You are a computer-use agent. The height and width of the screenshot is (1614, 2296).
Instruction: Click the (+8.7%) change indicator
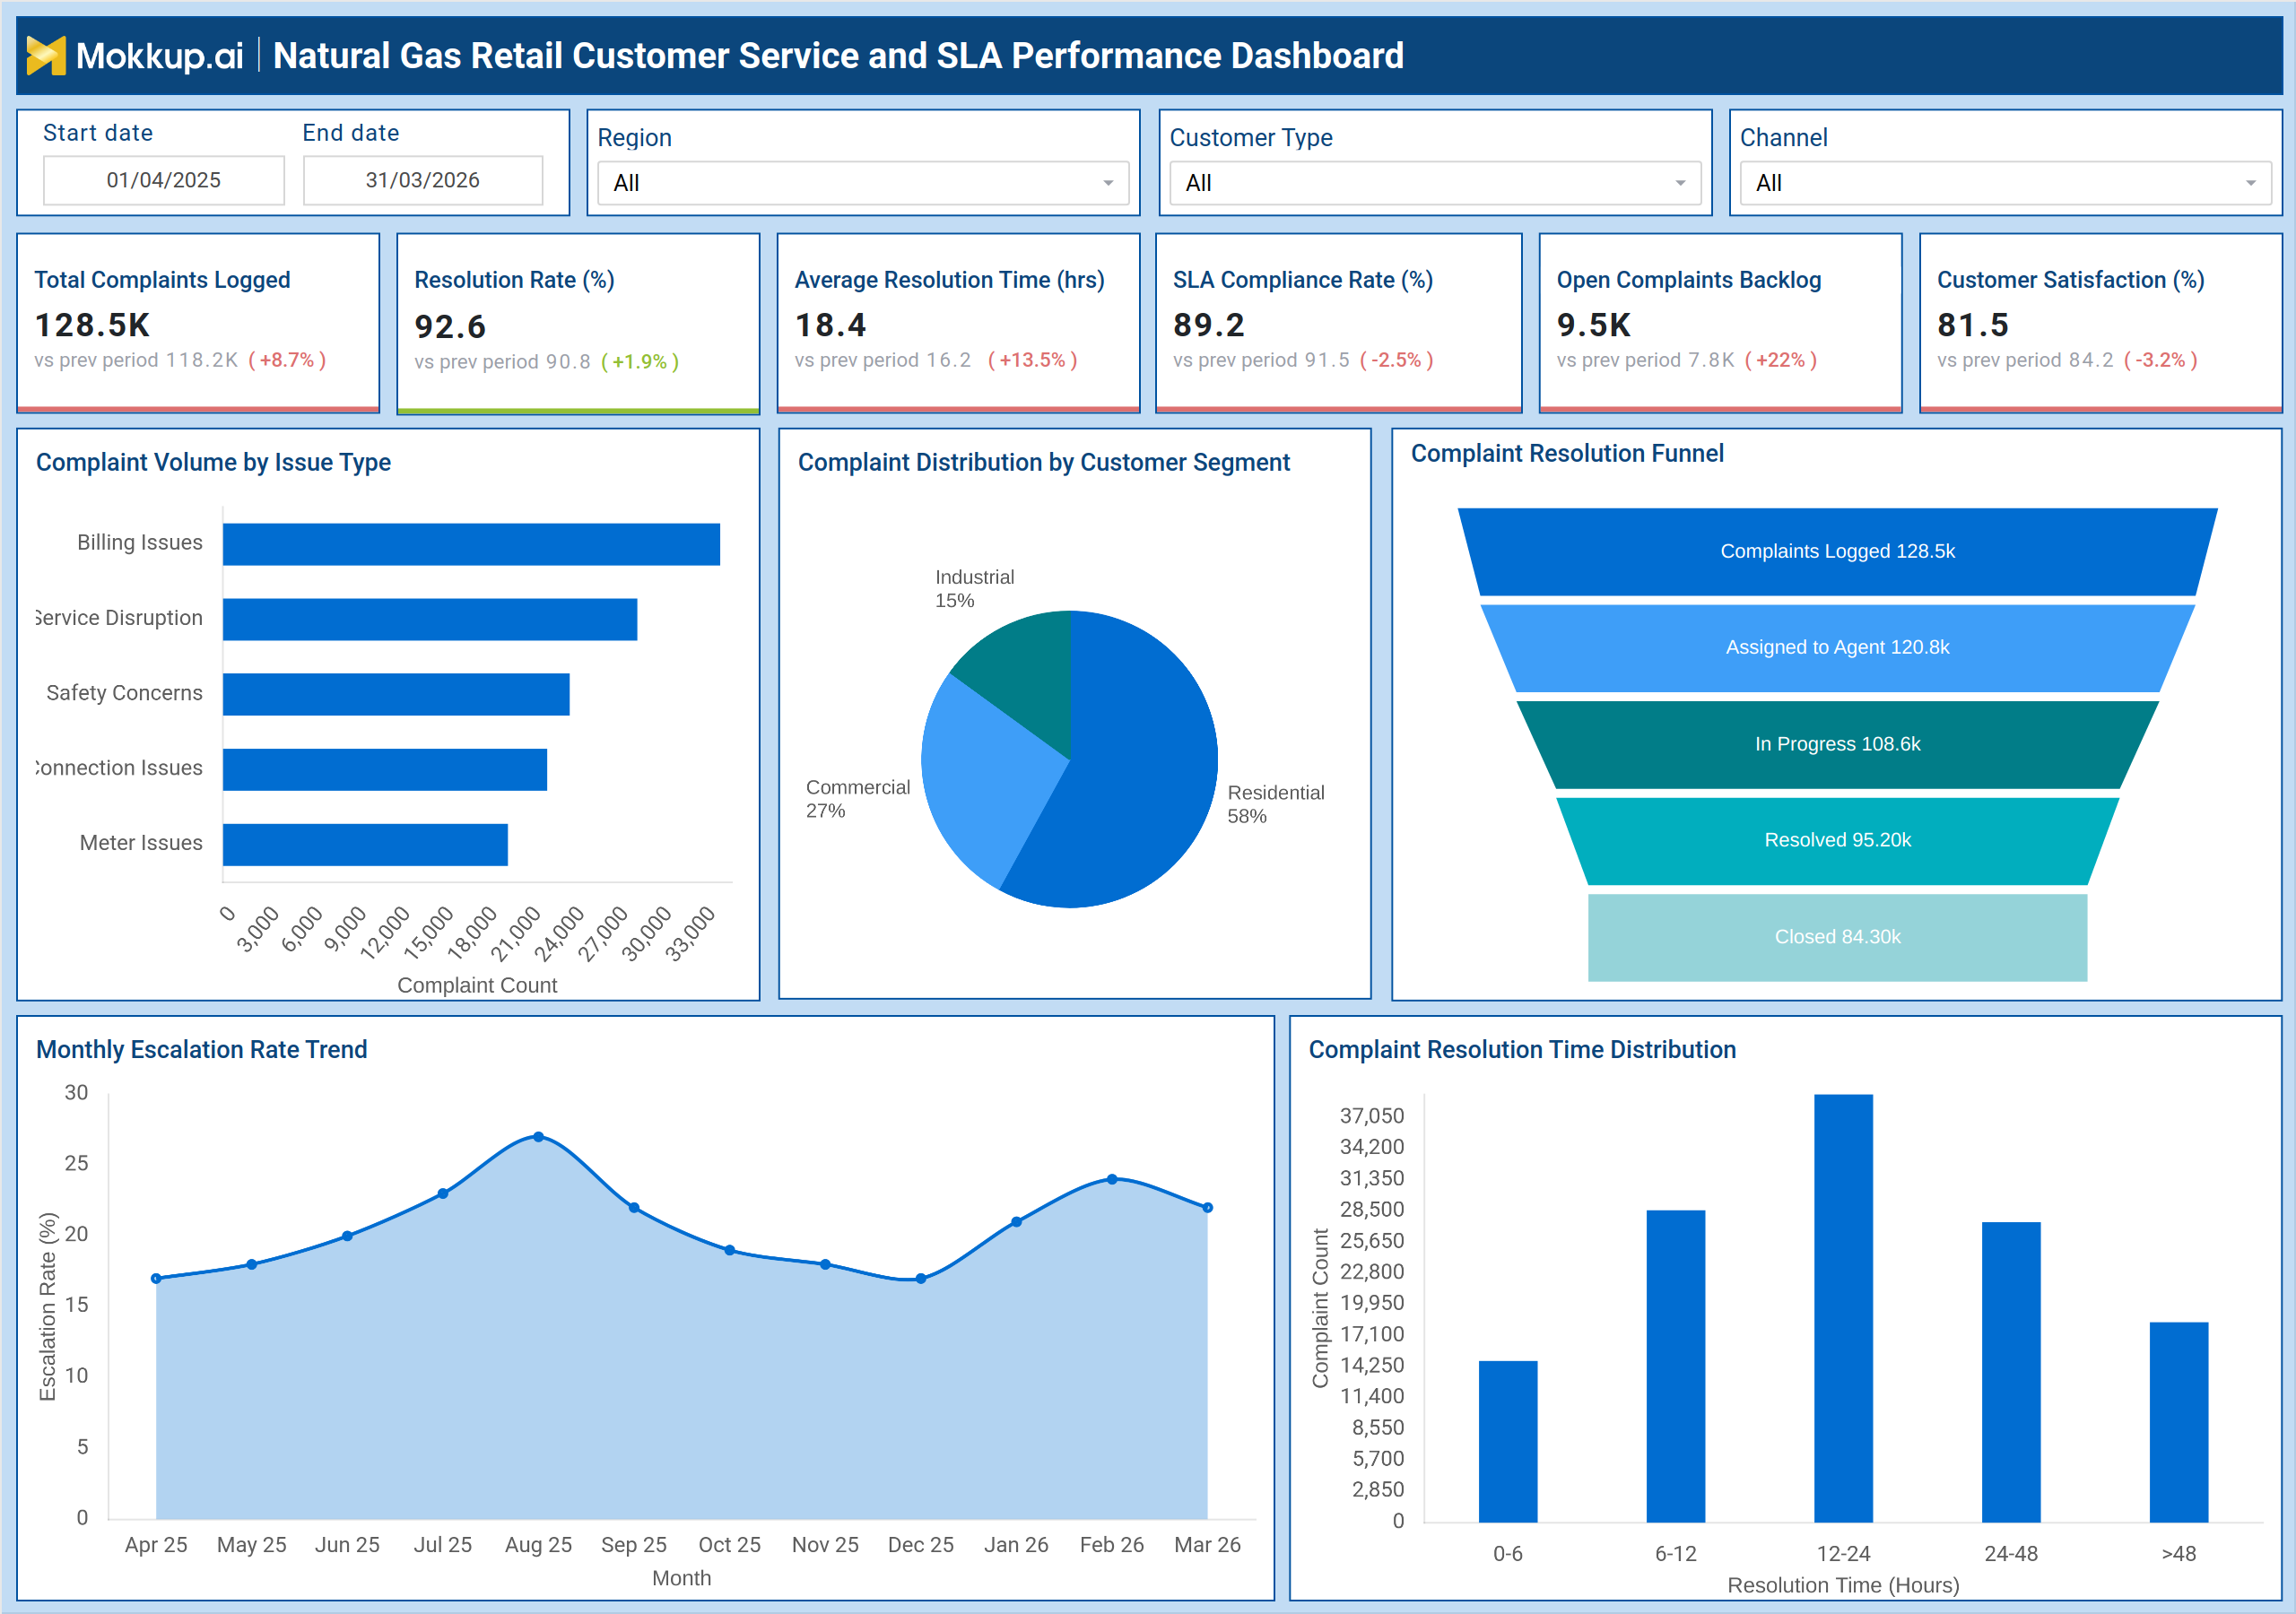(287, 360)
